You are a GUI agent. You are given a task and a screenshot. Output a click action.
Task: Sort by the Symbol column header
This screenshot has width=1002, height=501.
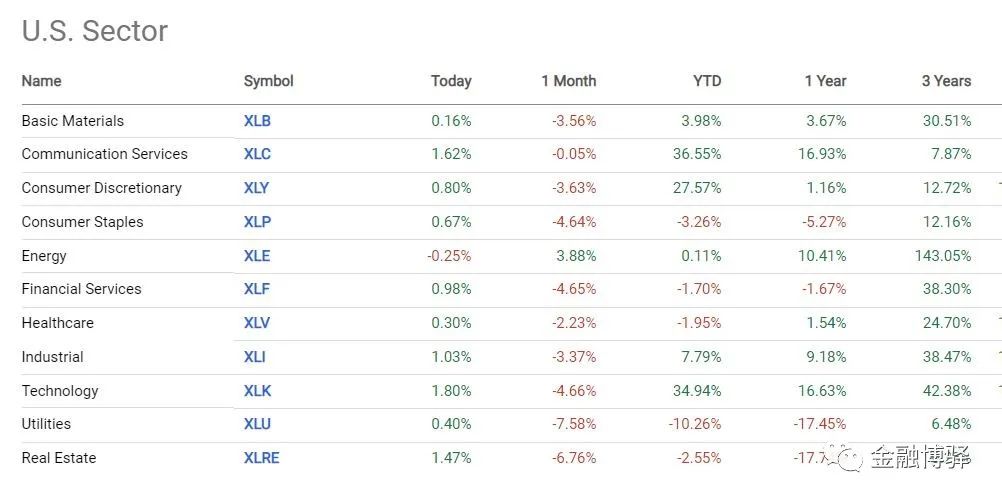(268, 81)
